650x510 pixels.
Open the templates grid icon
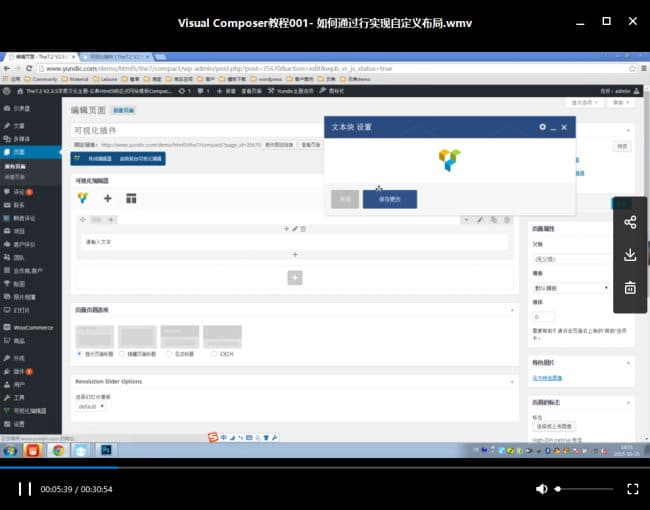131,198
